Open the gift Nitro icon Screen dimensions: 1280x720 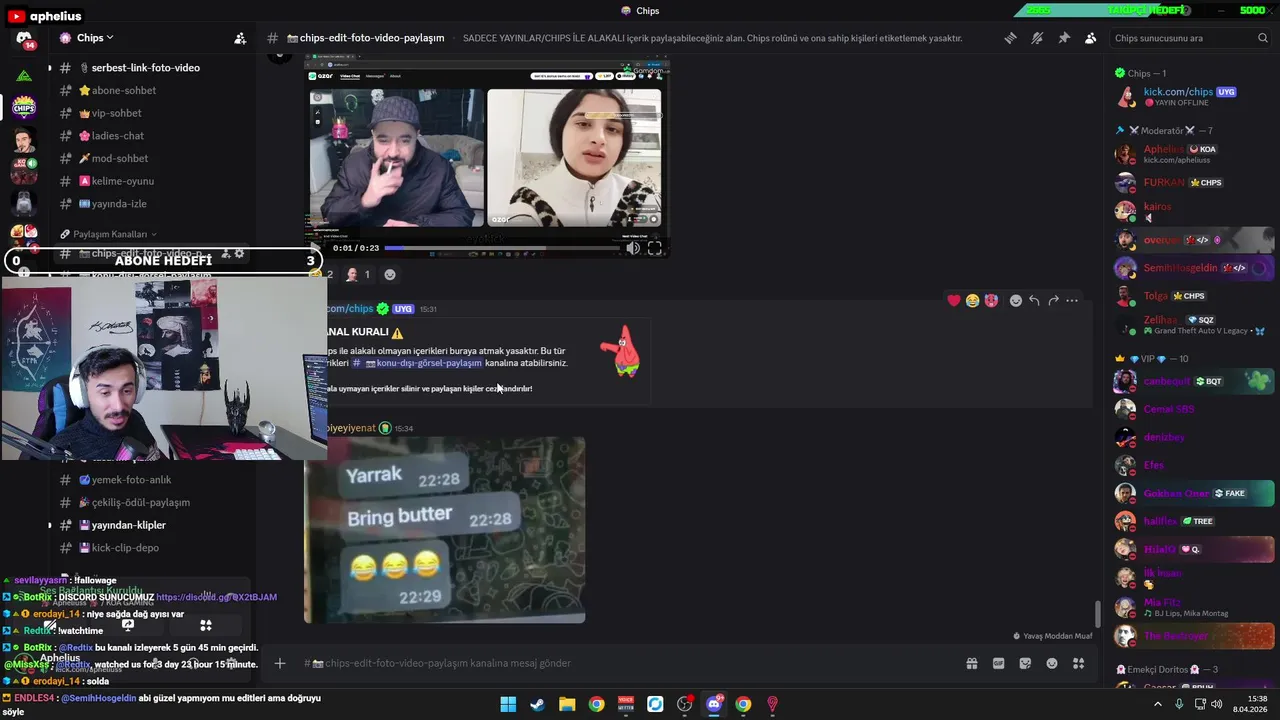(x=971, y=663)
